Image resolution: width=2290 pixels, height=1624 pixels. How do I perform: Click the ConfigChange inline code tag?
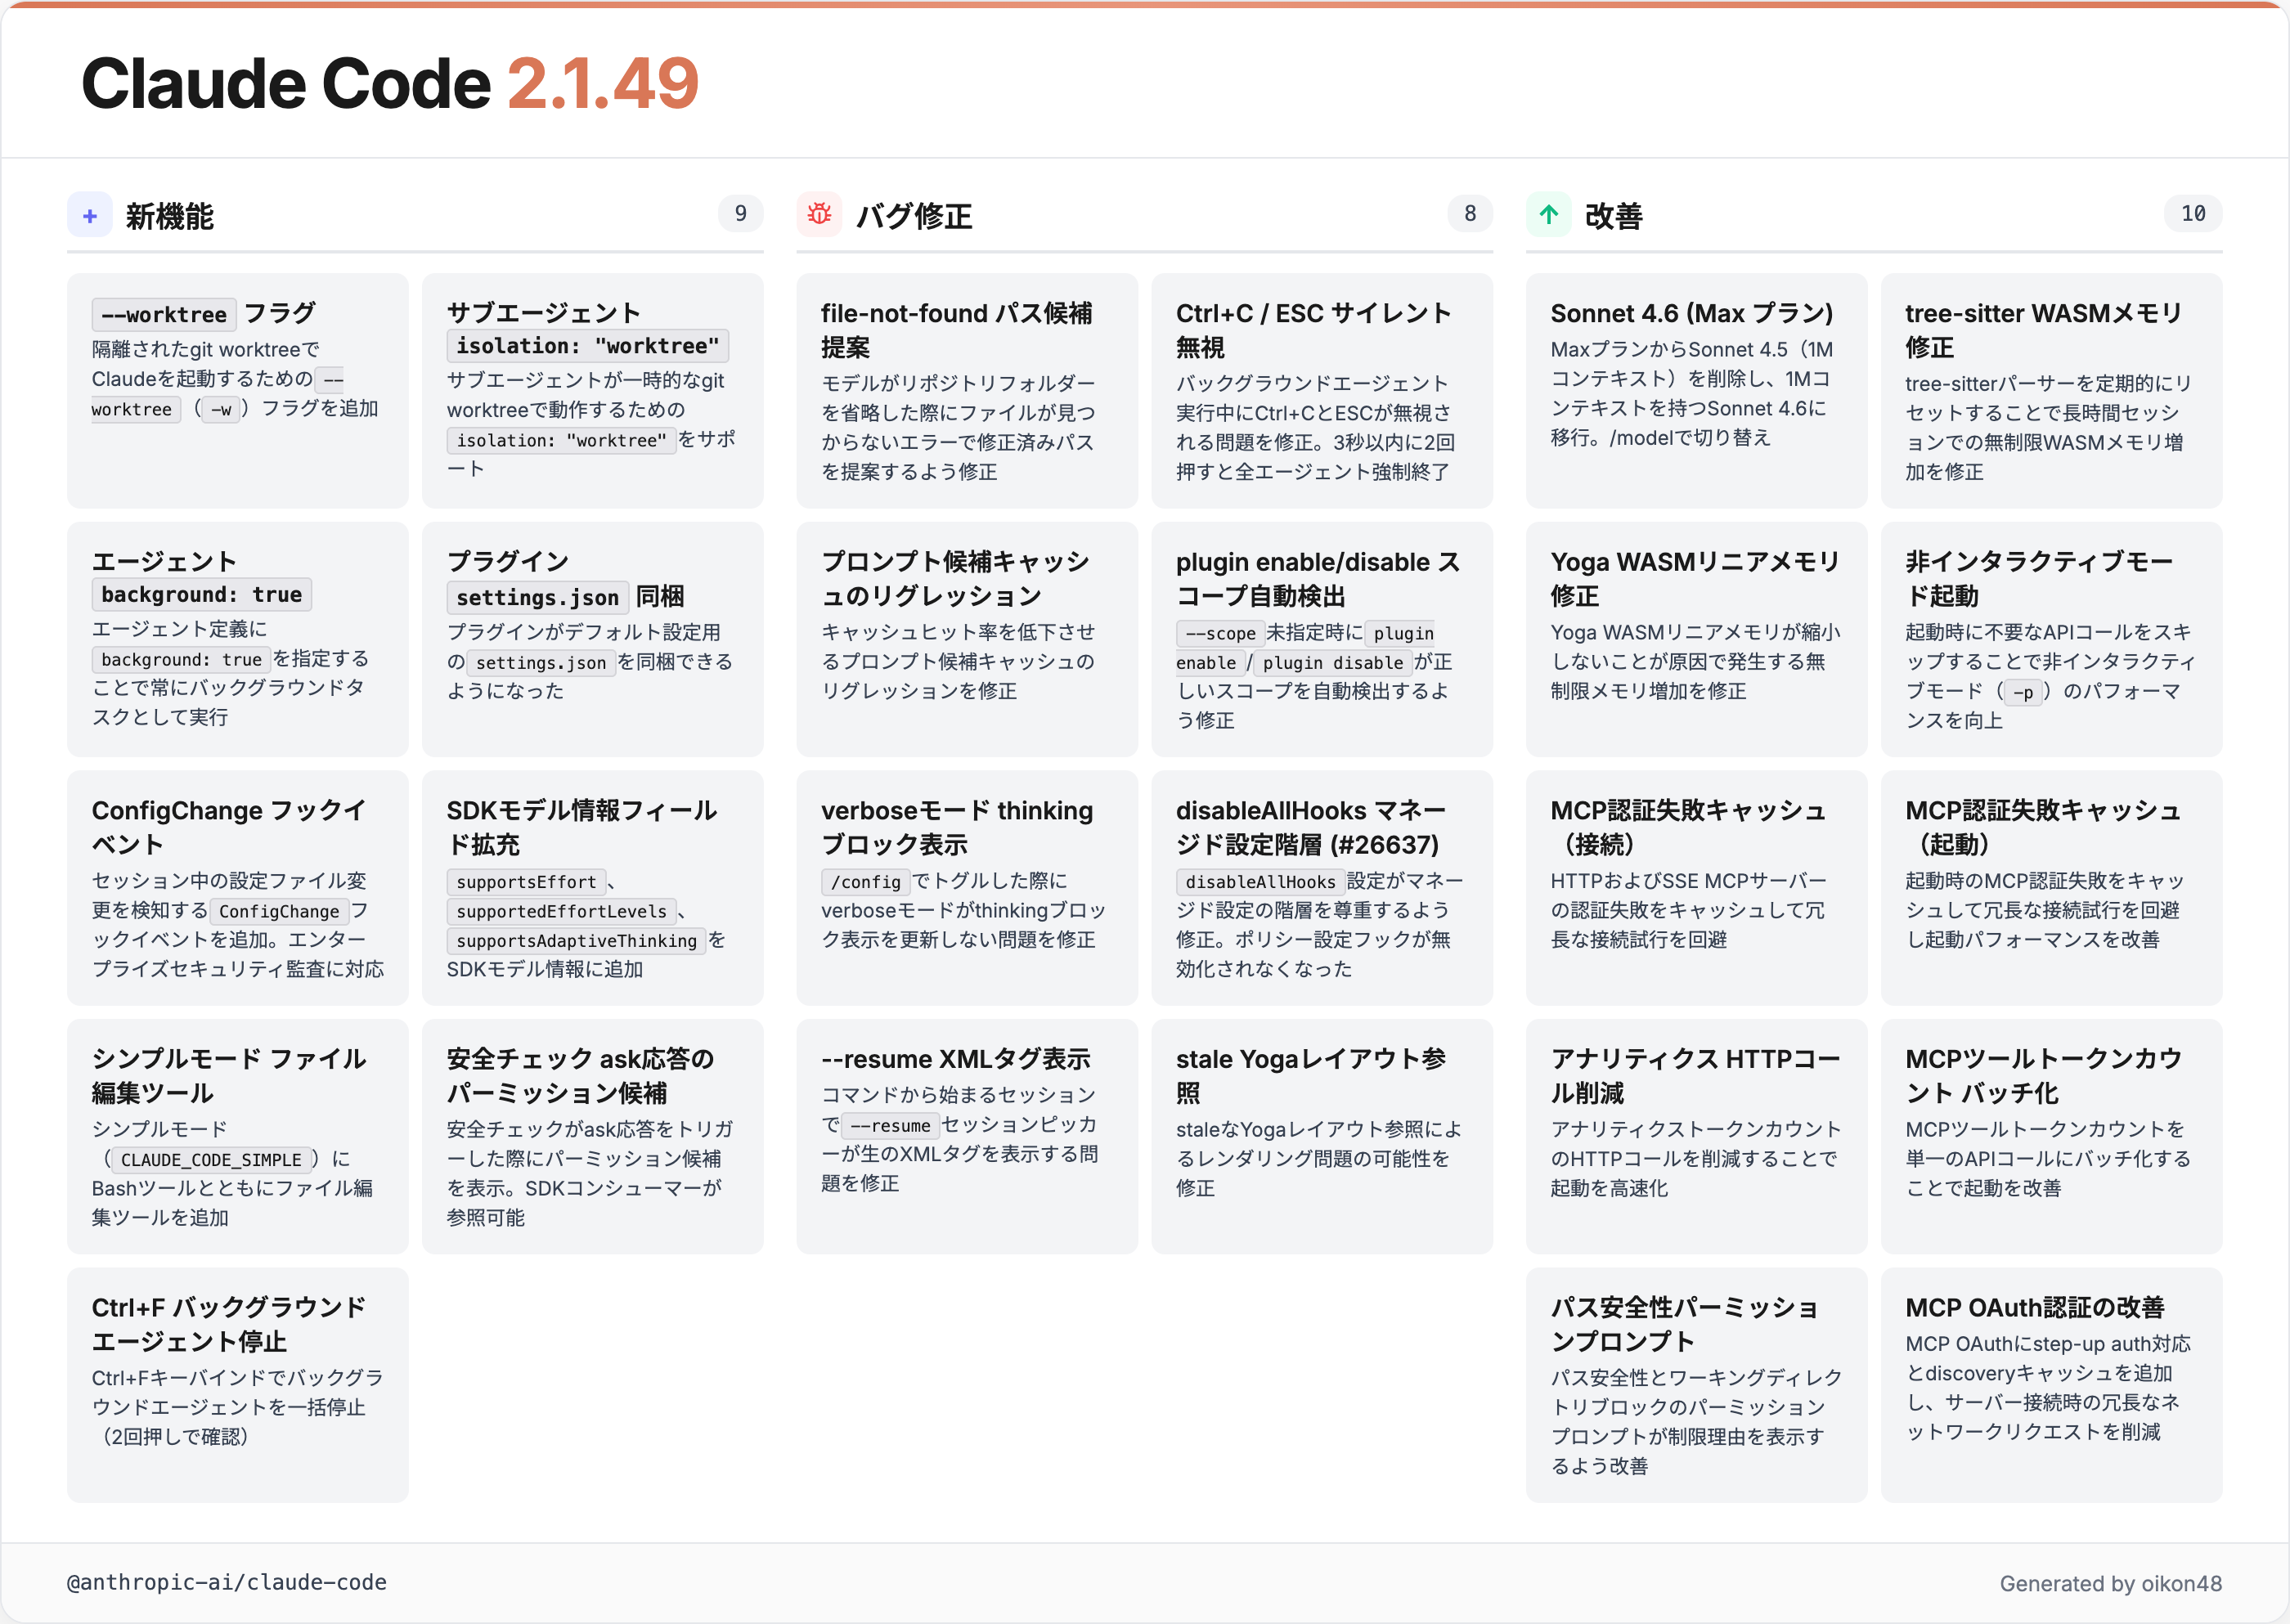click(x=279, y=912)
